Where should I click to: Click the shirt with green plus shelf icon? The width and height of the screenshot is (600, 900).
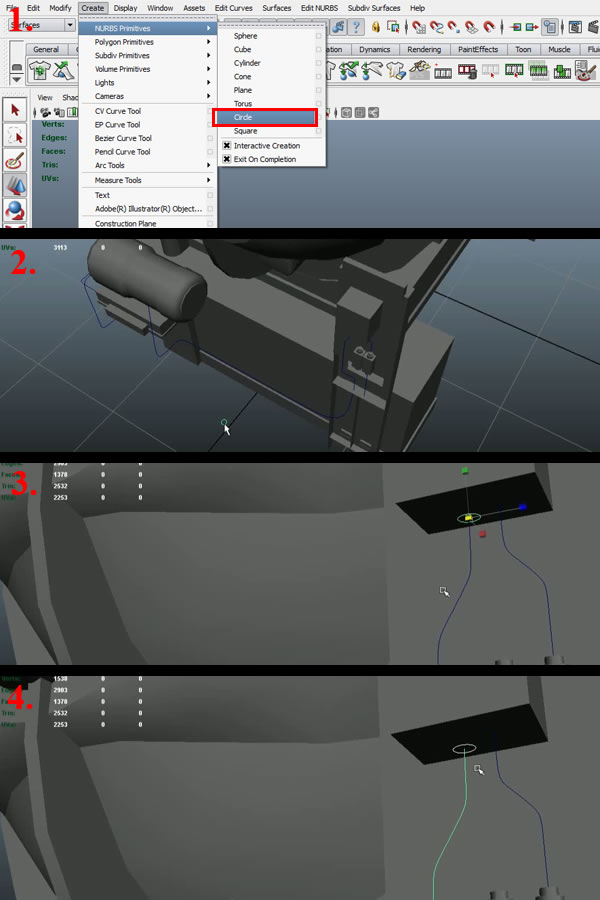(40, 71)
